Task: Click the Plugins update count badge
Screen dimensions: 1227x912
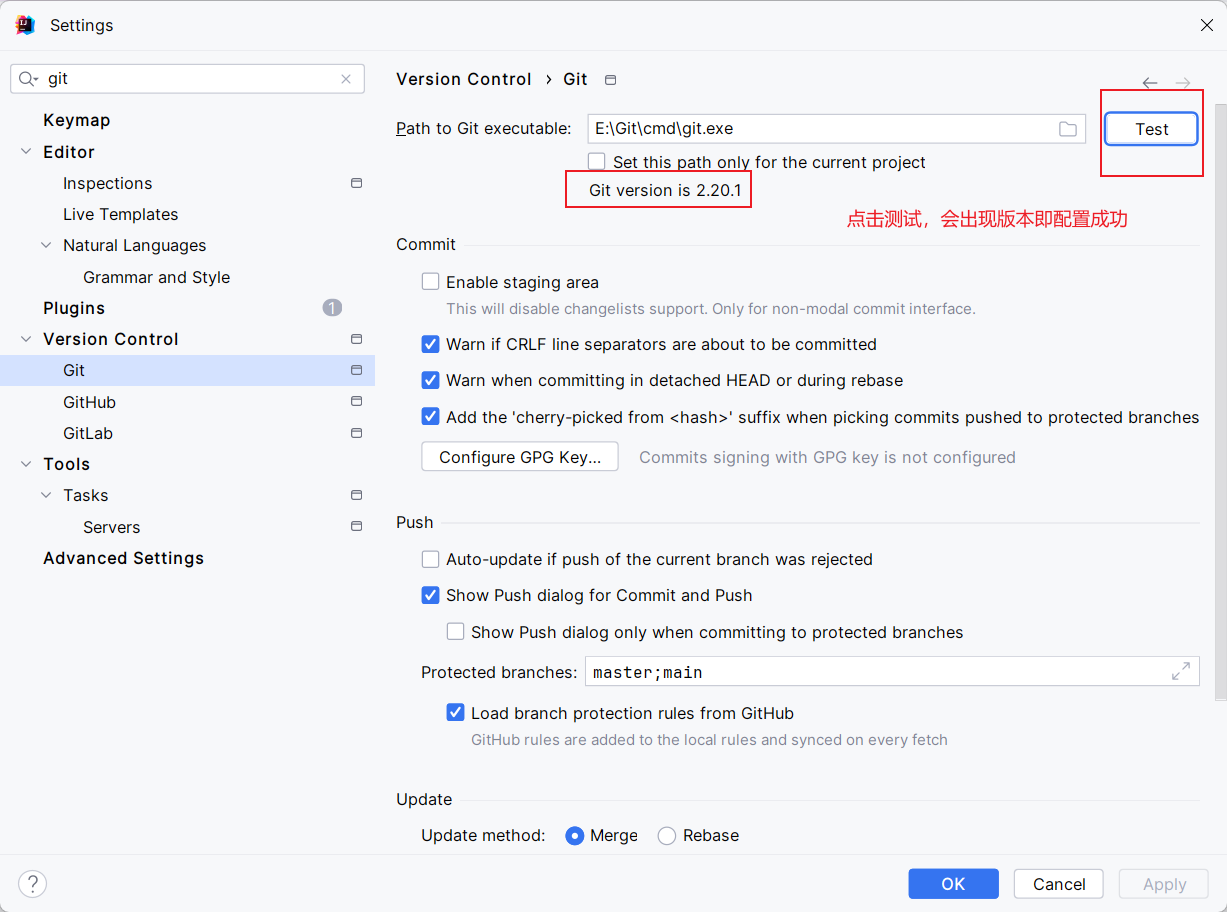Action: click(x=332, y=308)
